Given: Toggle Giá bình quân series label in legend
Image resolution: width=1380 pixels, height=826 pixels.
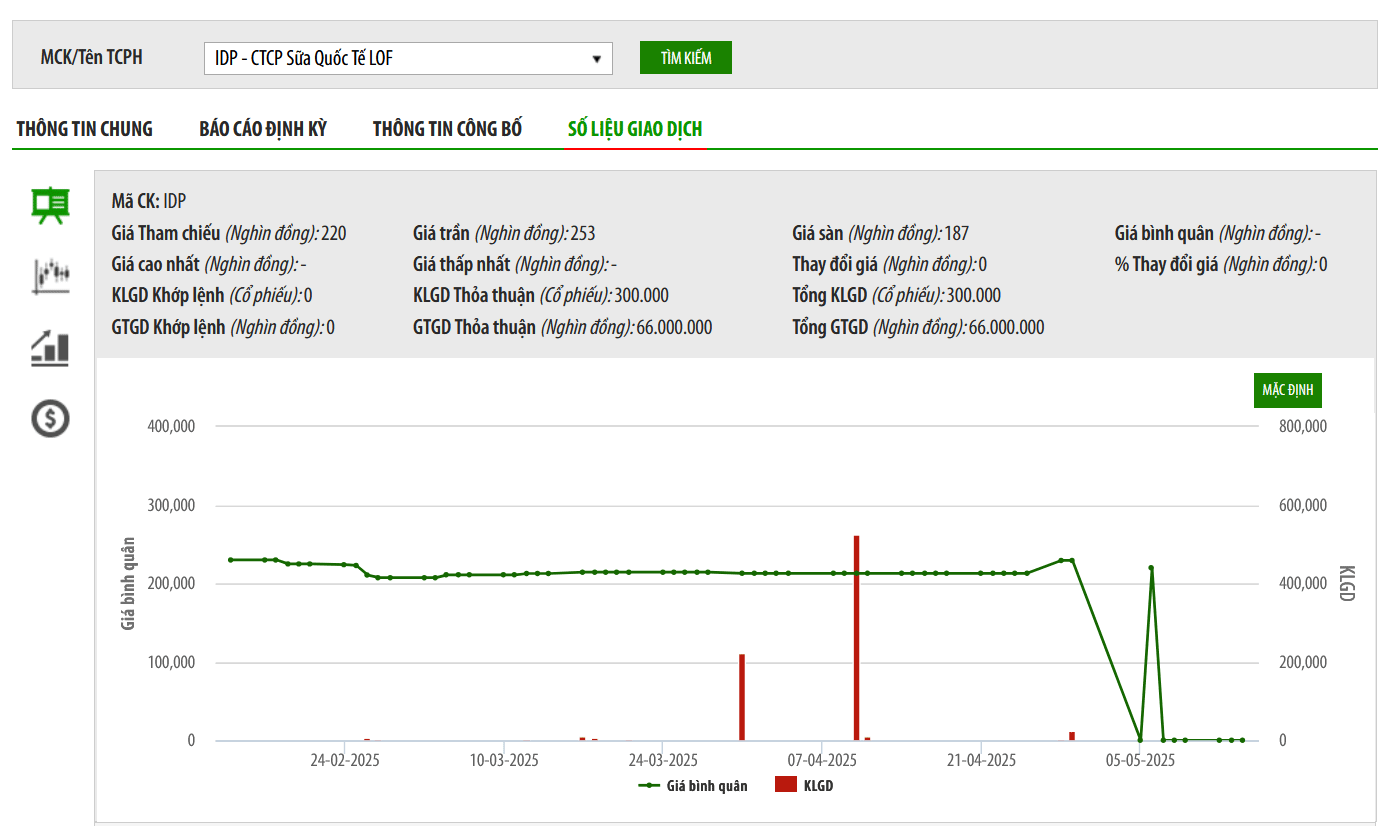Looking at the screenshot, I should (x=706, y=786).
